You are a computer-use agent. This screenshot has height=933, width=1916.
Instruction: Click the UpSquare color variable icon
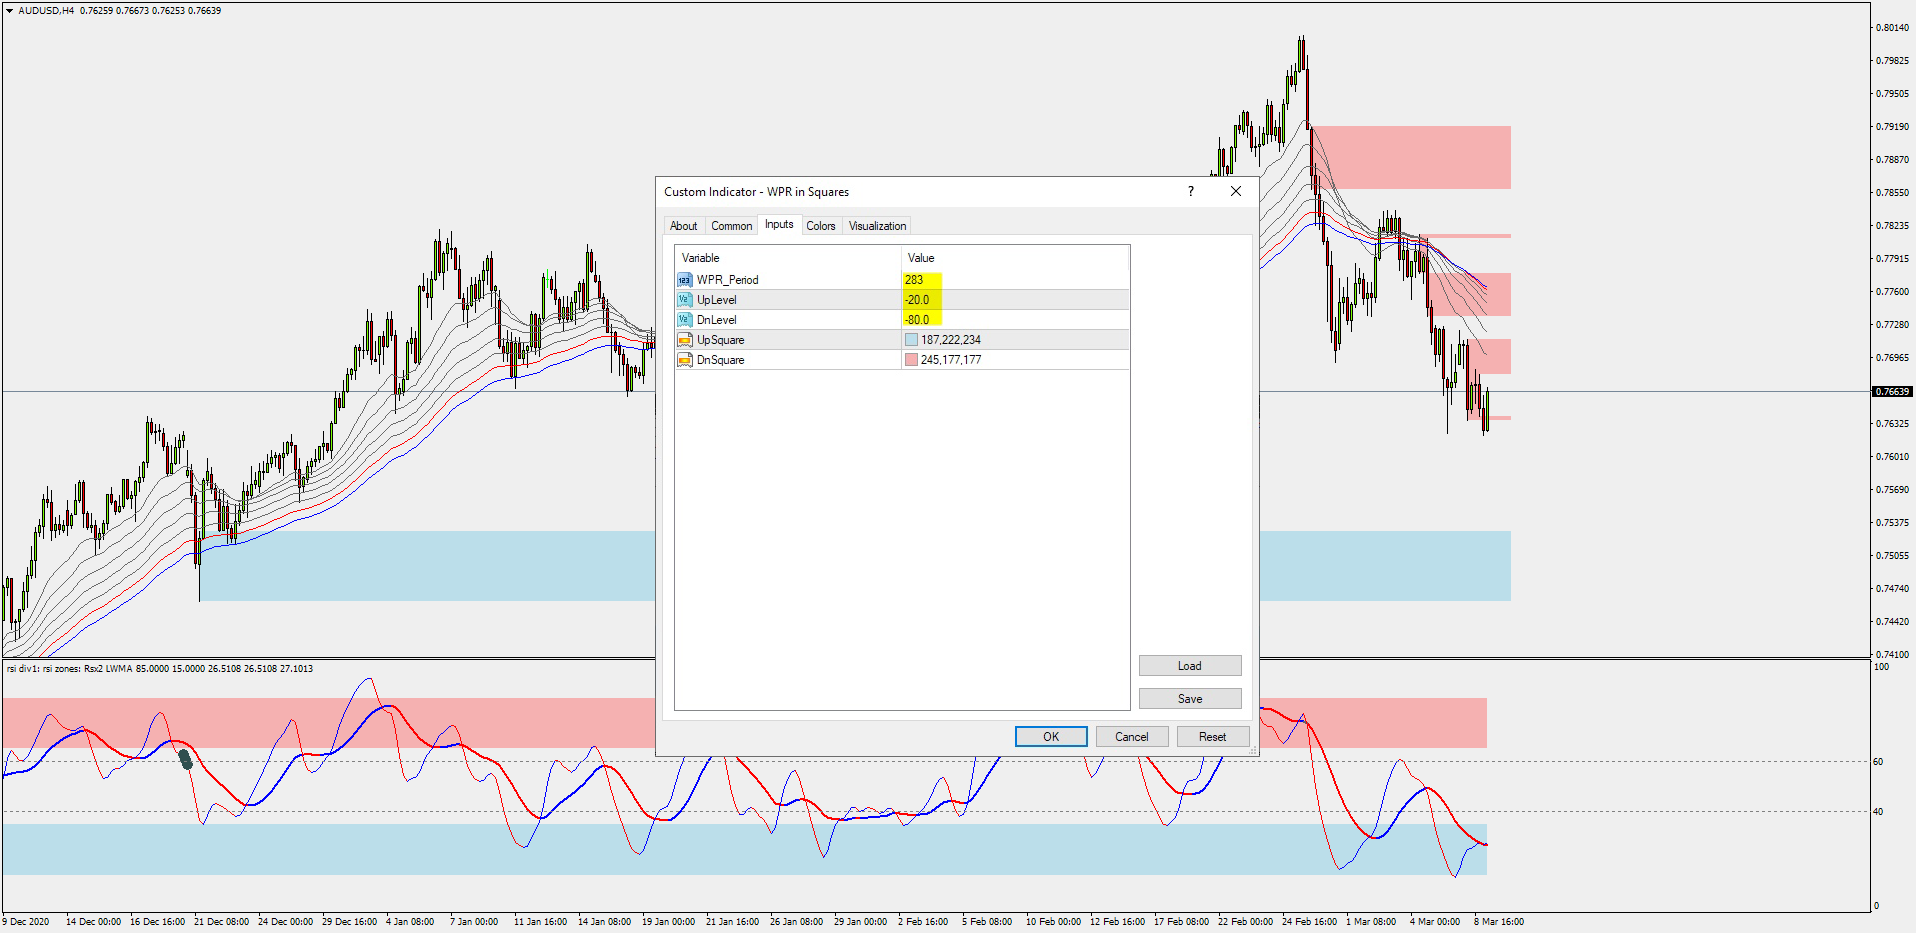[685, 340]
